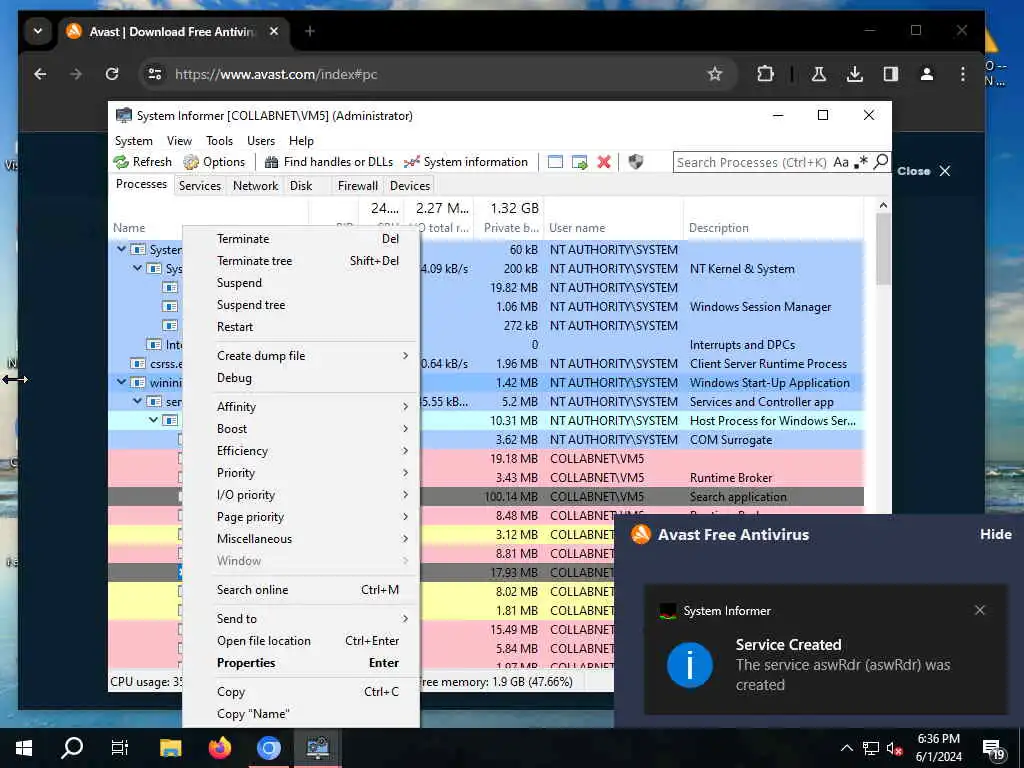Open a new Chrome tab with plus
Viewport: 1024px width, 768px height.
pos(310,31)
